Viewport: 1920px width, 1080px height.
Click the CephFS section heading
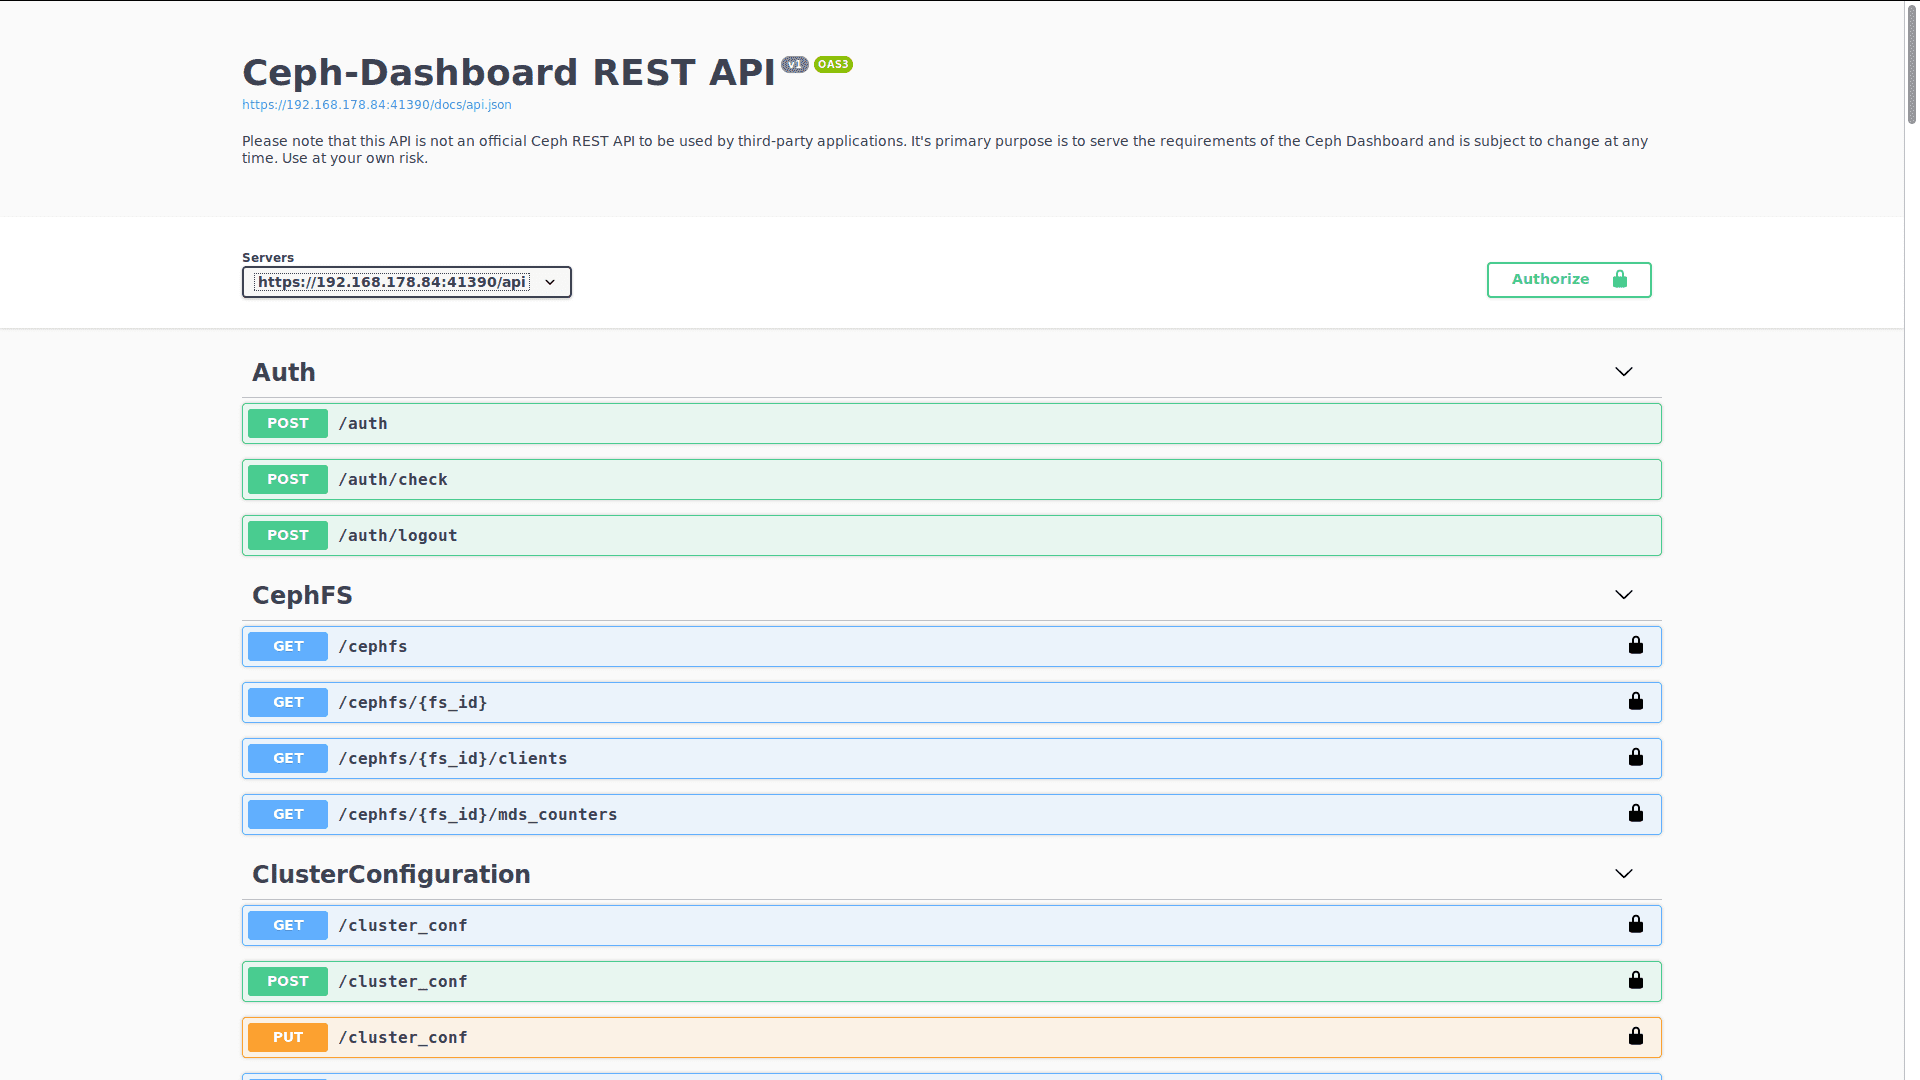(x=302, y=596)
